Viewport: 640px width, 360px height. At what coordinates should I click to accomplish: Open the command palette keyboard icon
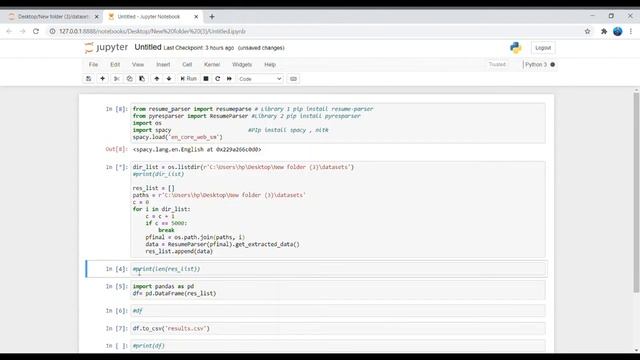(x=293, y=79)
